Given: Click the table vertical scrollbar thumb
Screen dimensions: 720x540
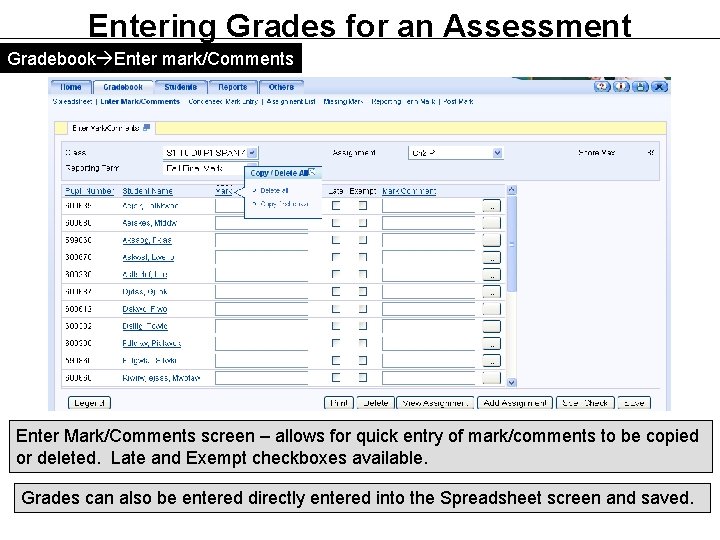Looking at the screenshot, I should coord(512,244).
